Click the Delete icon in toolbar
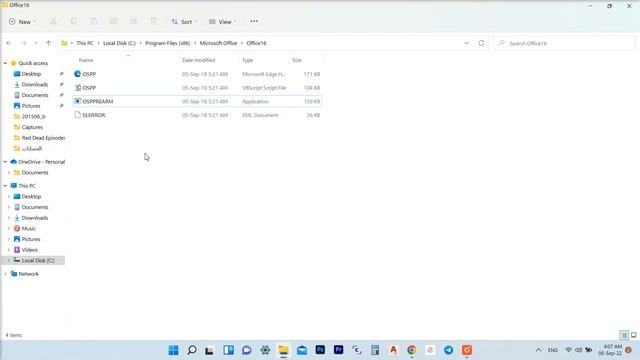640x360 pixels. (x=153, y=21)
